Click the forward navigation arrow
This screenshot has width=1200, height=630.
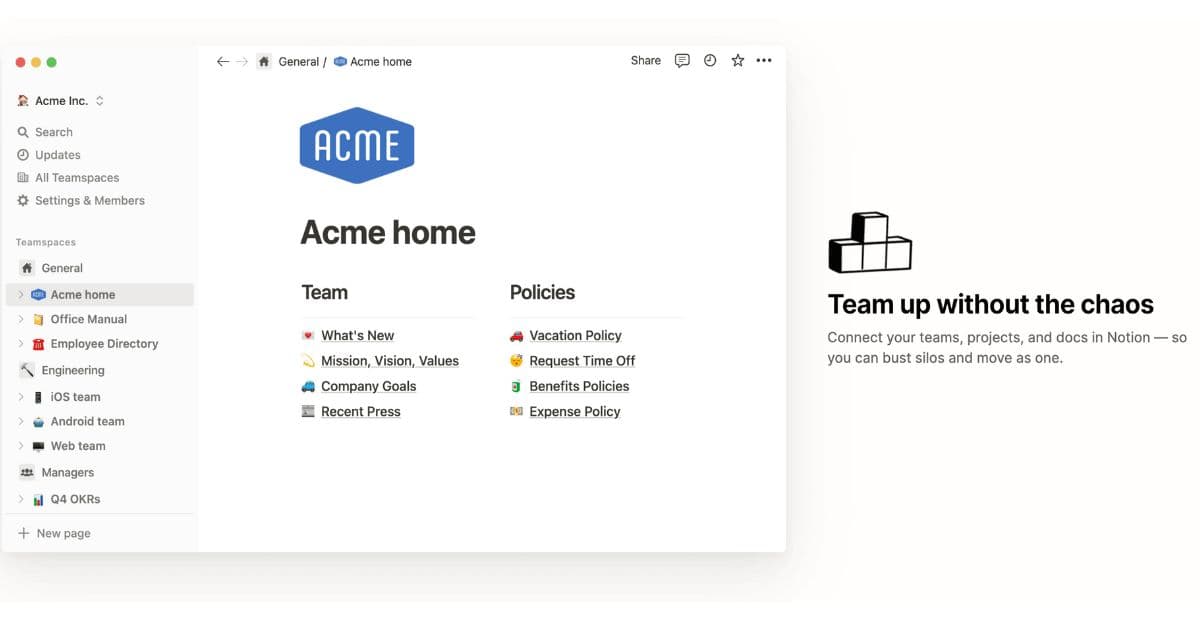pos(241,61)
